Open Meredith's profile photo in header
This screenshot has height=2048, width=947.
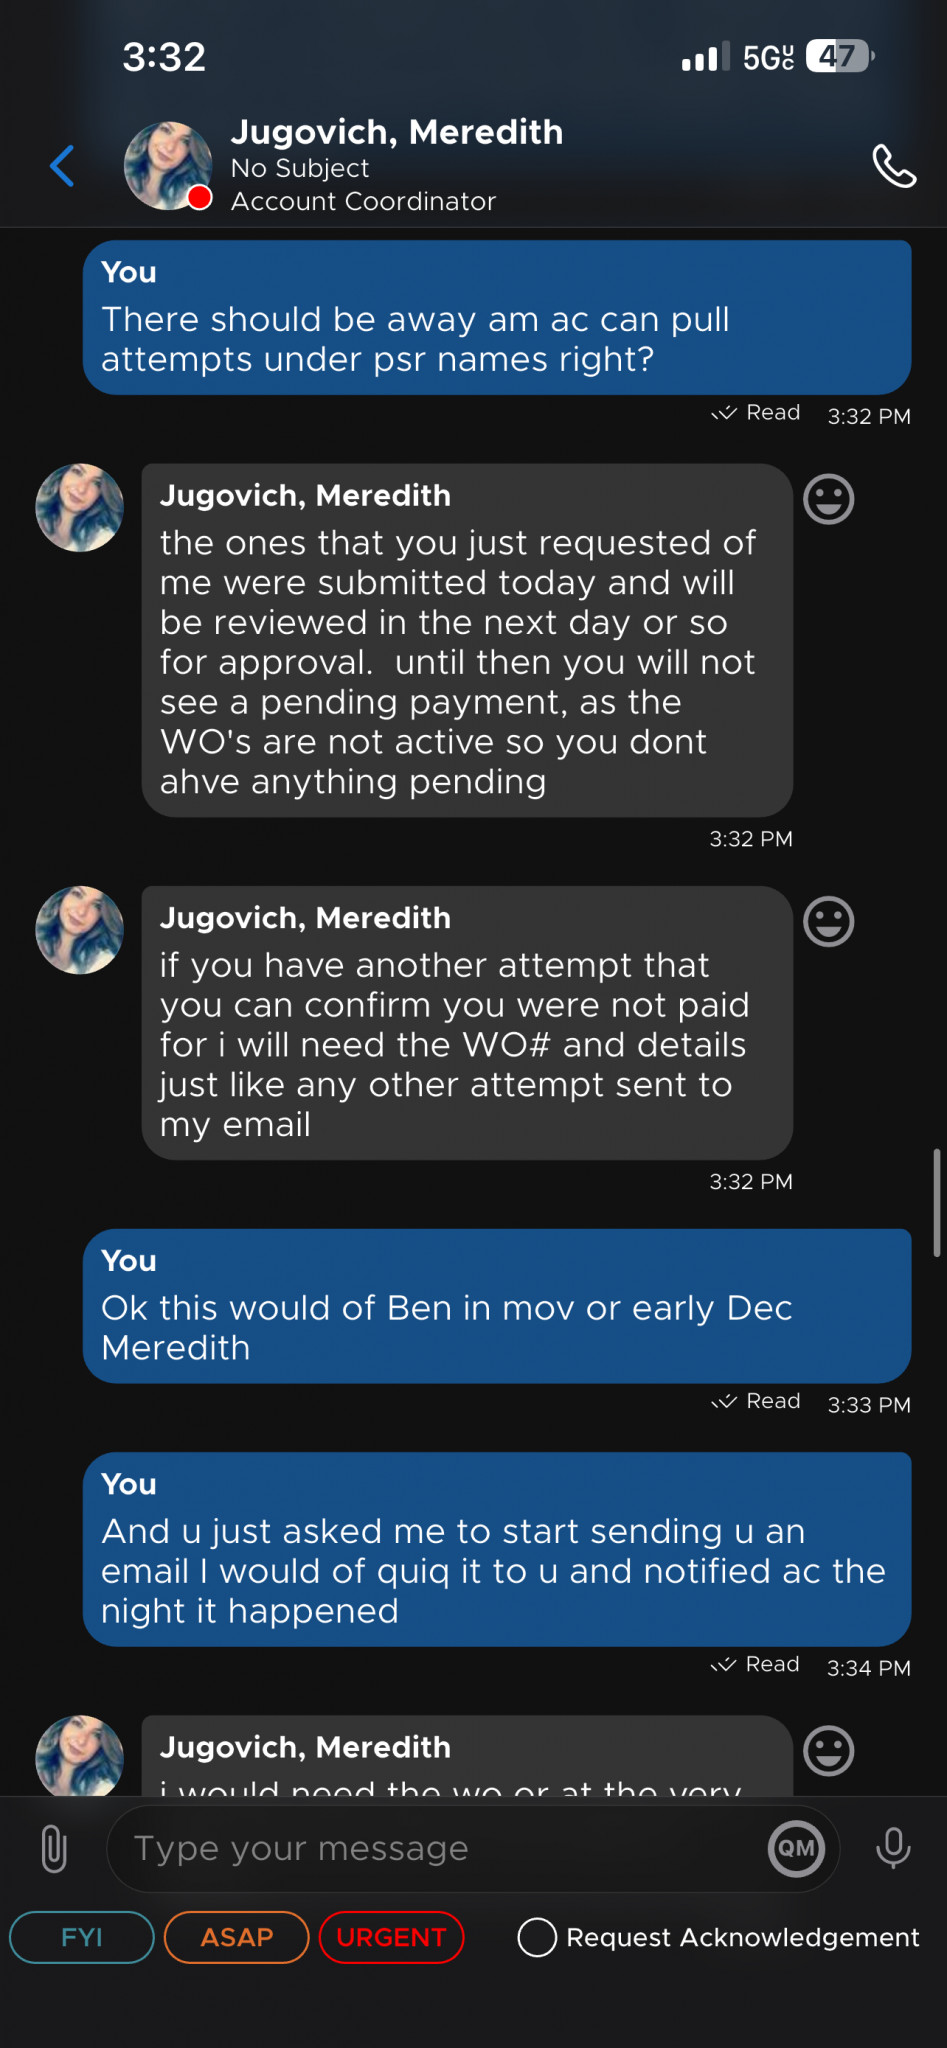click(x=167, y=166)
